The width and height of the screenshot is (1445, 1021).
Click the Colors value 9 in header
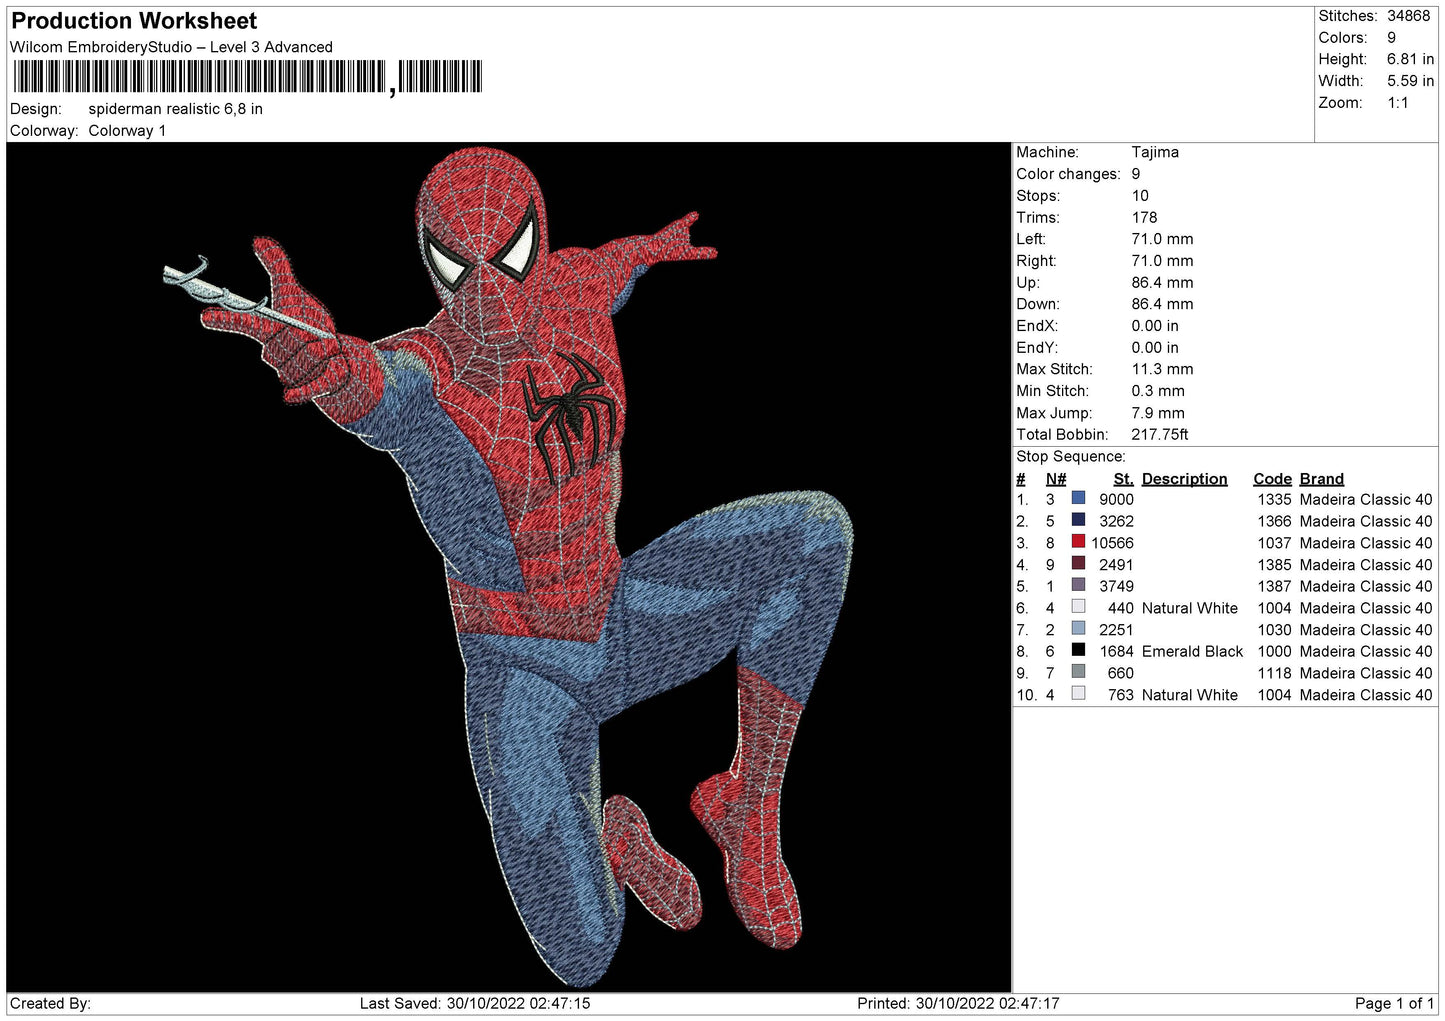(x=1392, y=38)
